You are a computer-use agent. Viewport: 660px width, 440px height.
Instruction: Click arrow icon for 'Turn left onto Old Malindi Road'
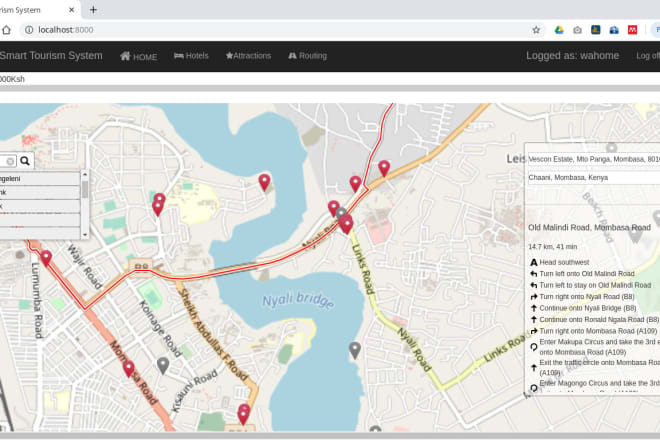click(x=533, y=274)
